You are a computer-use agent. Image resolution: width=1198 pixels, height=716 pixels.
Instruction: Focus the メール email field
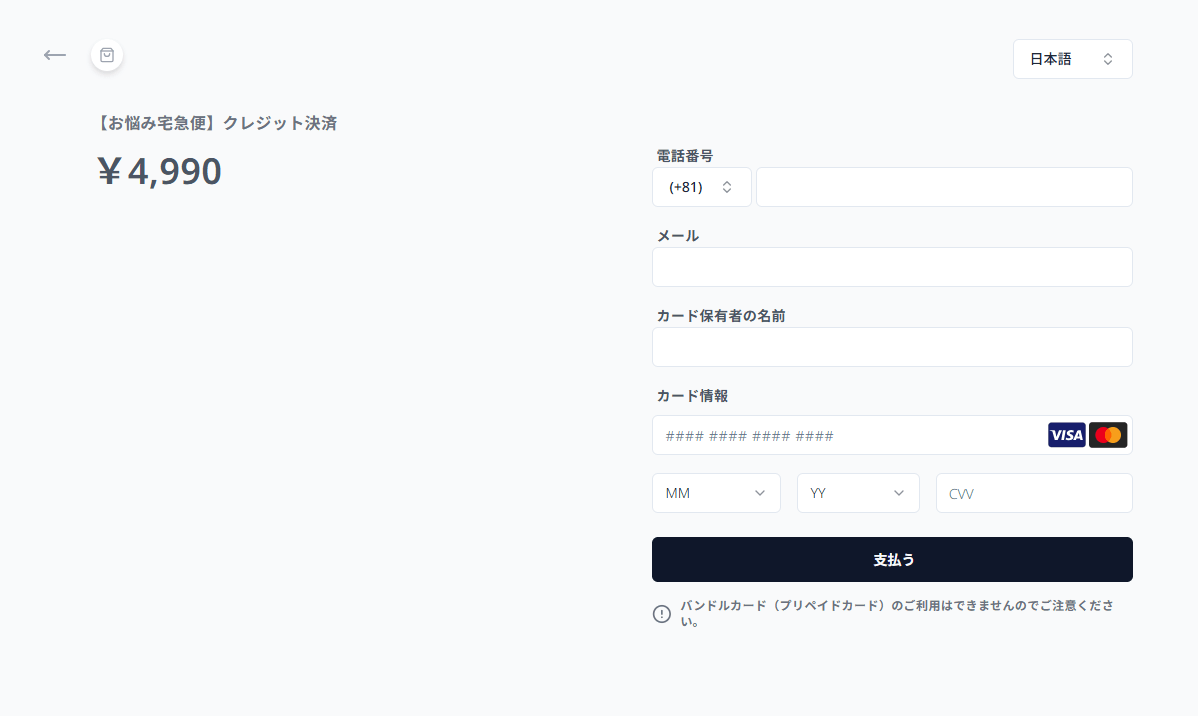892,267
